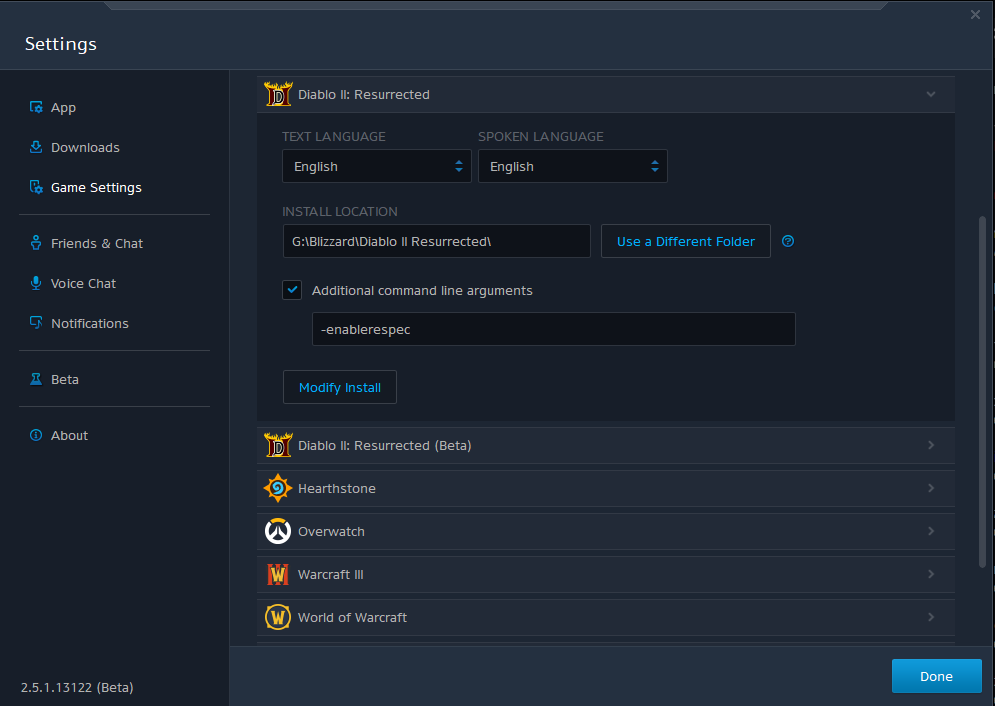995x706 pixels.
Task: Click the Done button
Action: click(937, 676)
